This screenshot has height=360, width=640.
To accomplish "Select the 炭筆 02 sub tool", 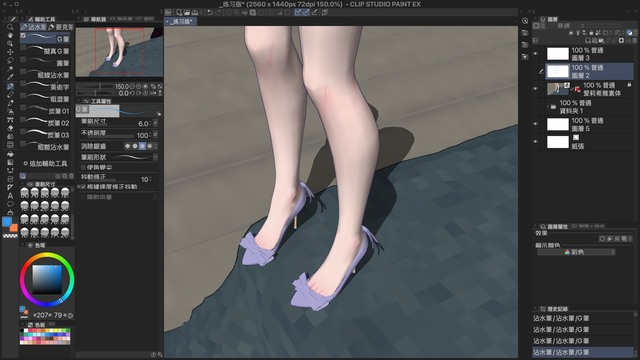I will point(45,123).
